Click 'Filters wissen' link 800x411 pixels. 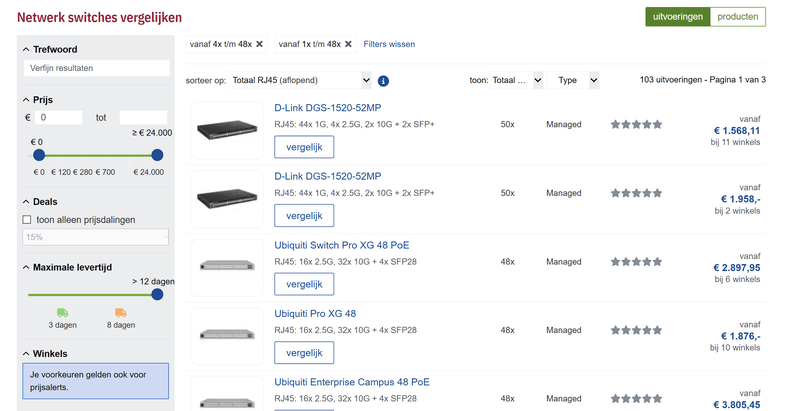tap(389, 44)
